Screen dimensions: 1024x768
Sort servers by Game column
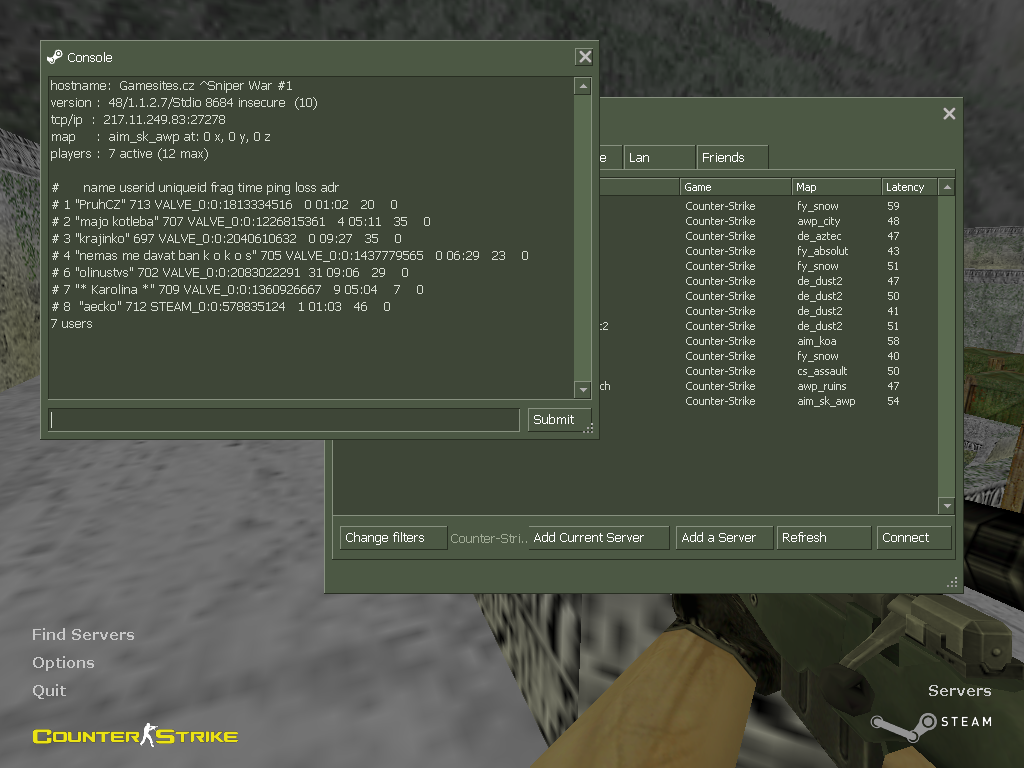point(735,187)
